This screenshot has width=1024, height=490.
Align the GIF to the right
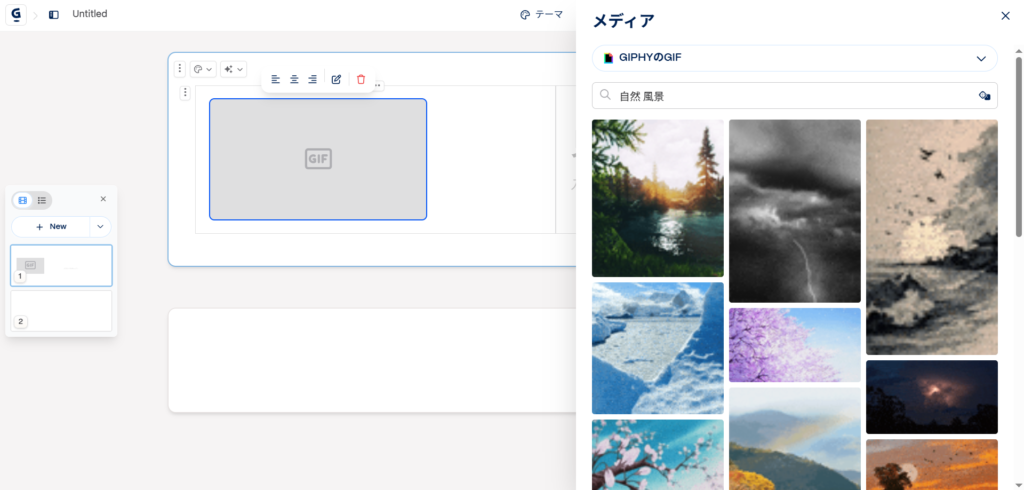[x=312, y=79]
